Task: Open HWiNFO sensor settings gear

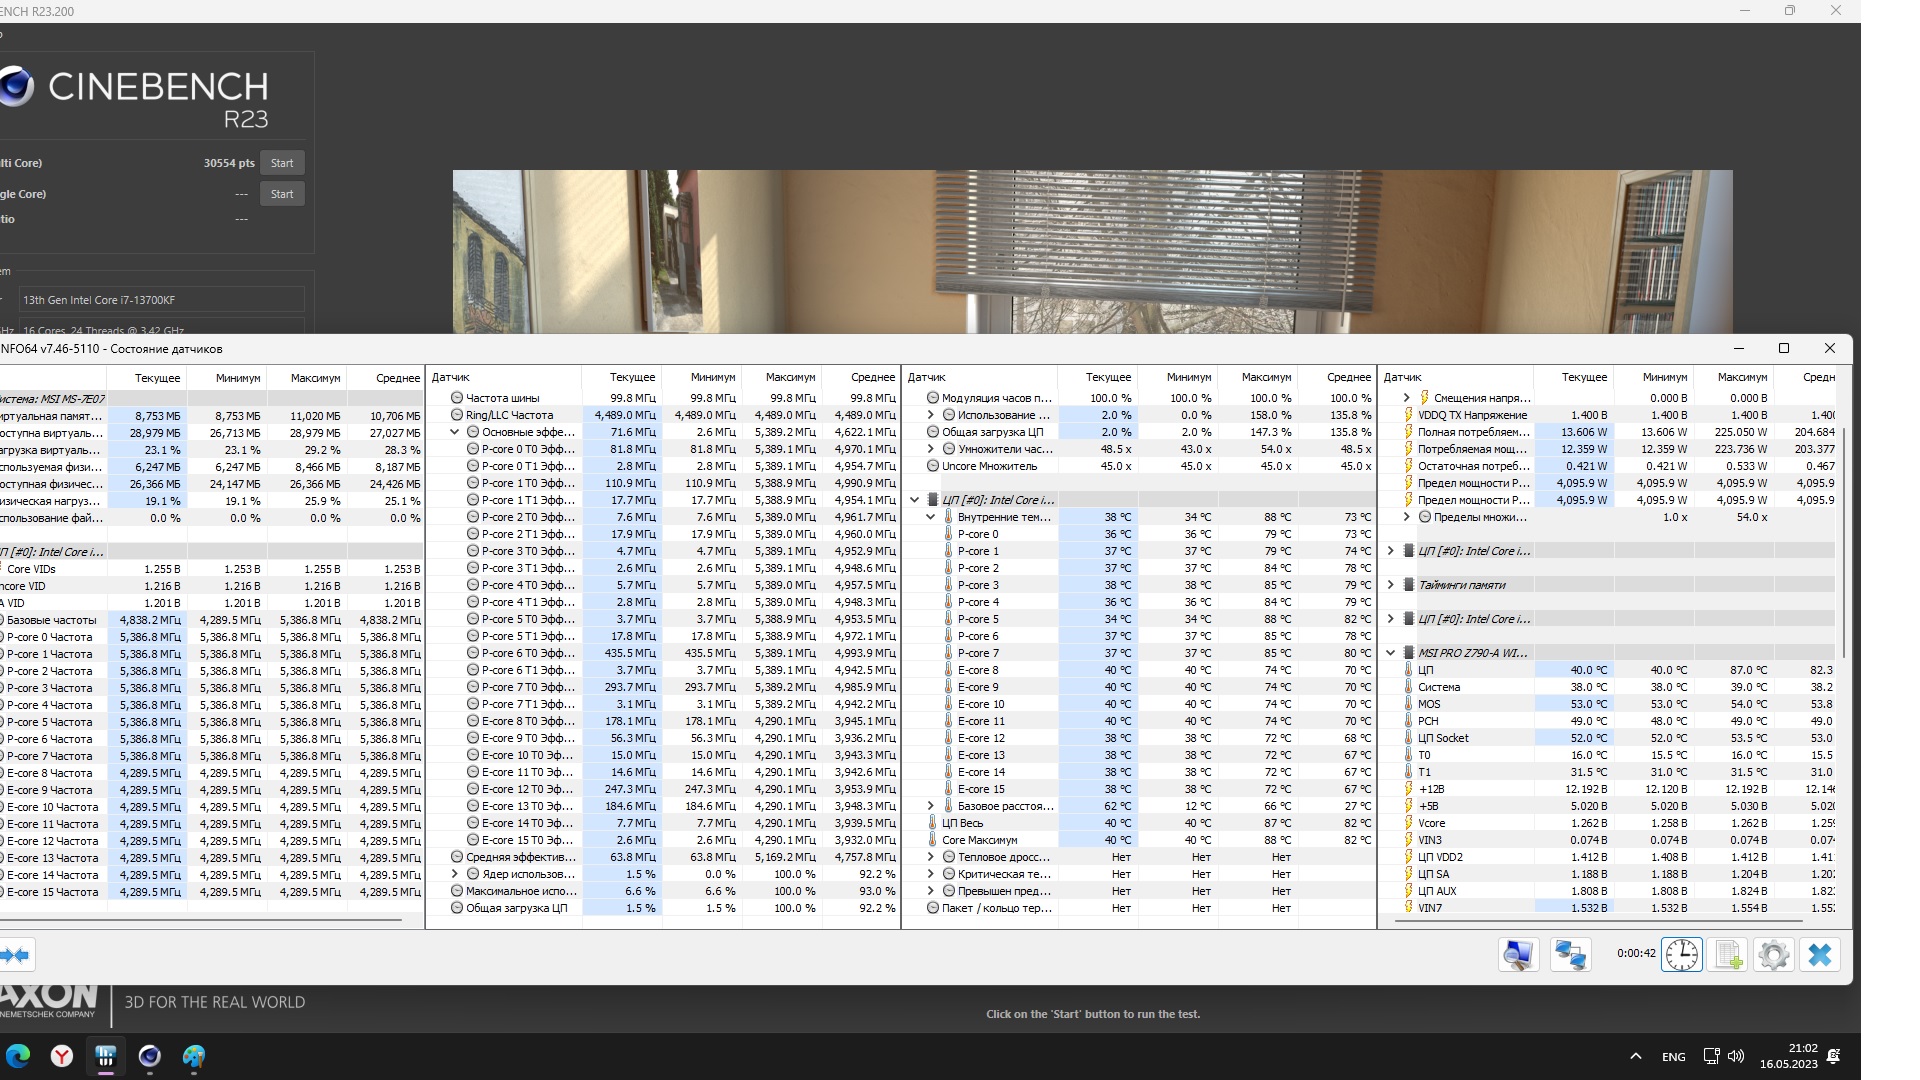Action: [x=1773, y=955]
